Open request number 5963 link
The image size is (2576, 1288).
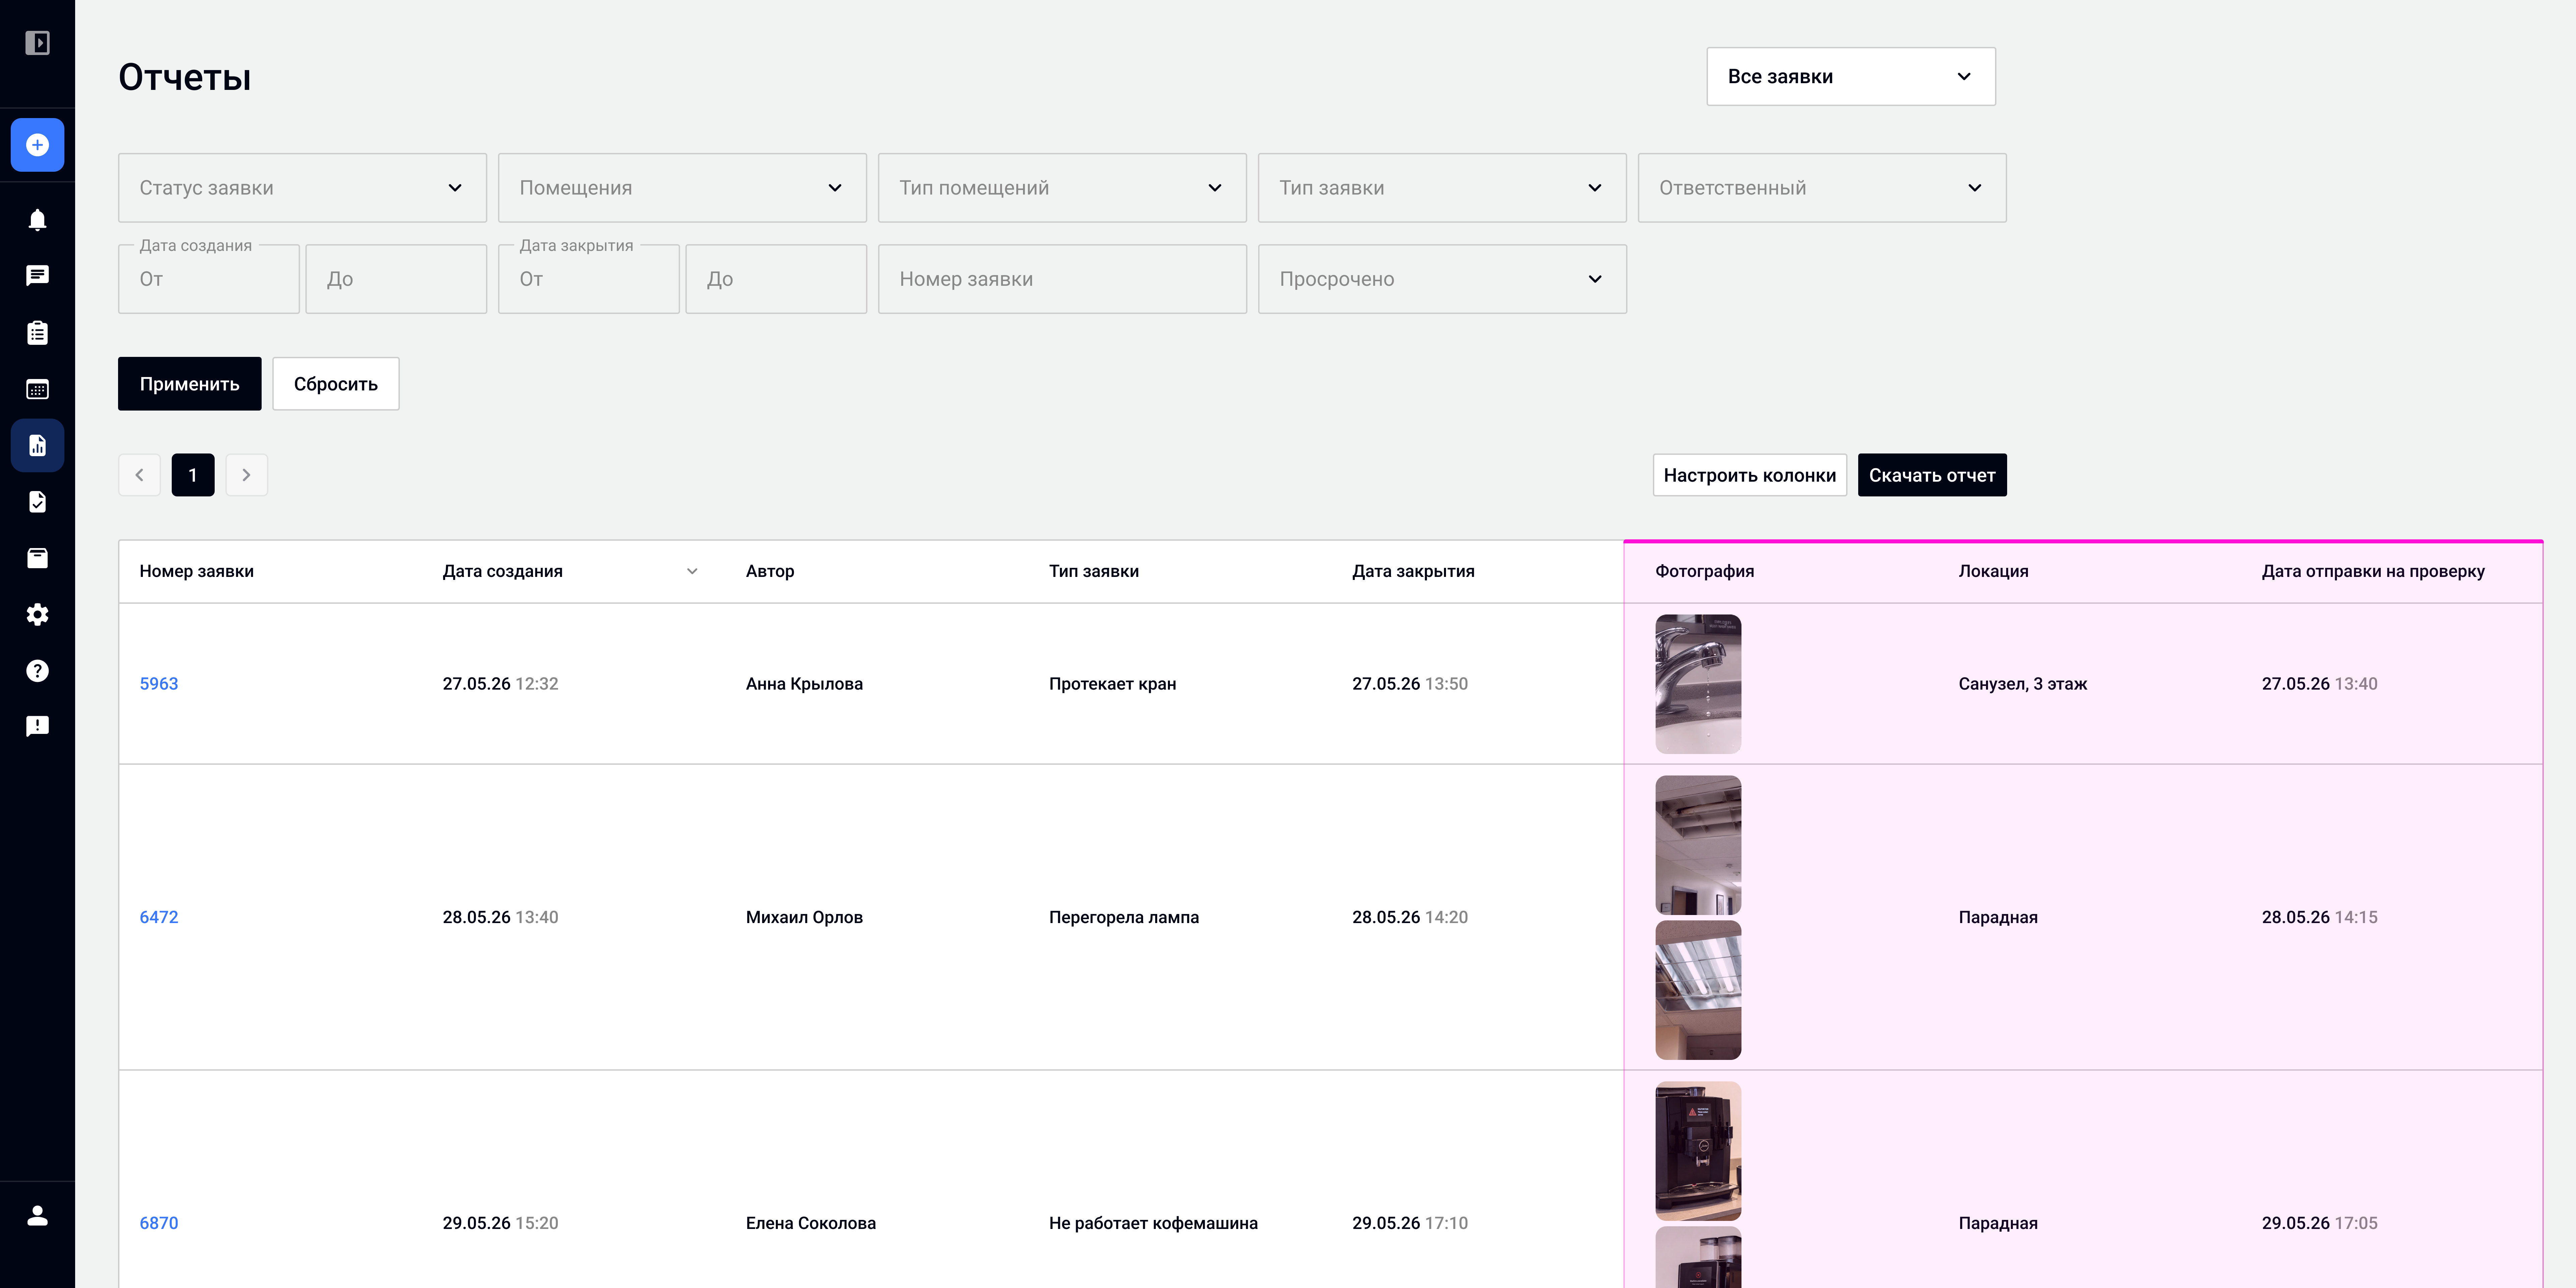[x=159, y=684]
